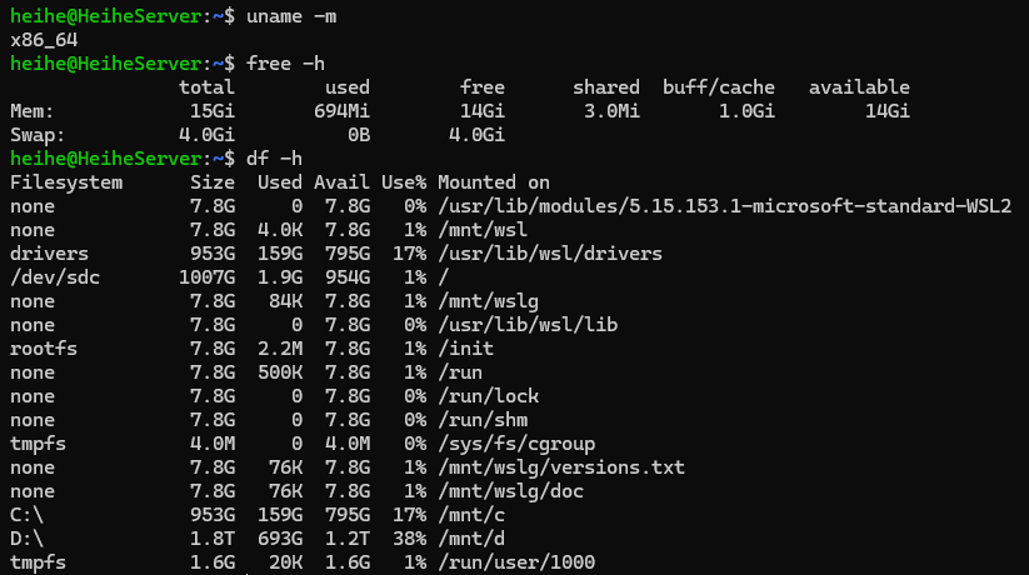This screenshot has width=1029, height=575.
Task: Select the 3.0Mi shared memory value
Action: pos(611,111)
